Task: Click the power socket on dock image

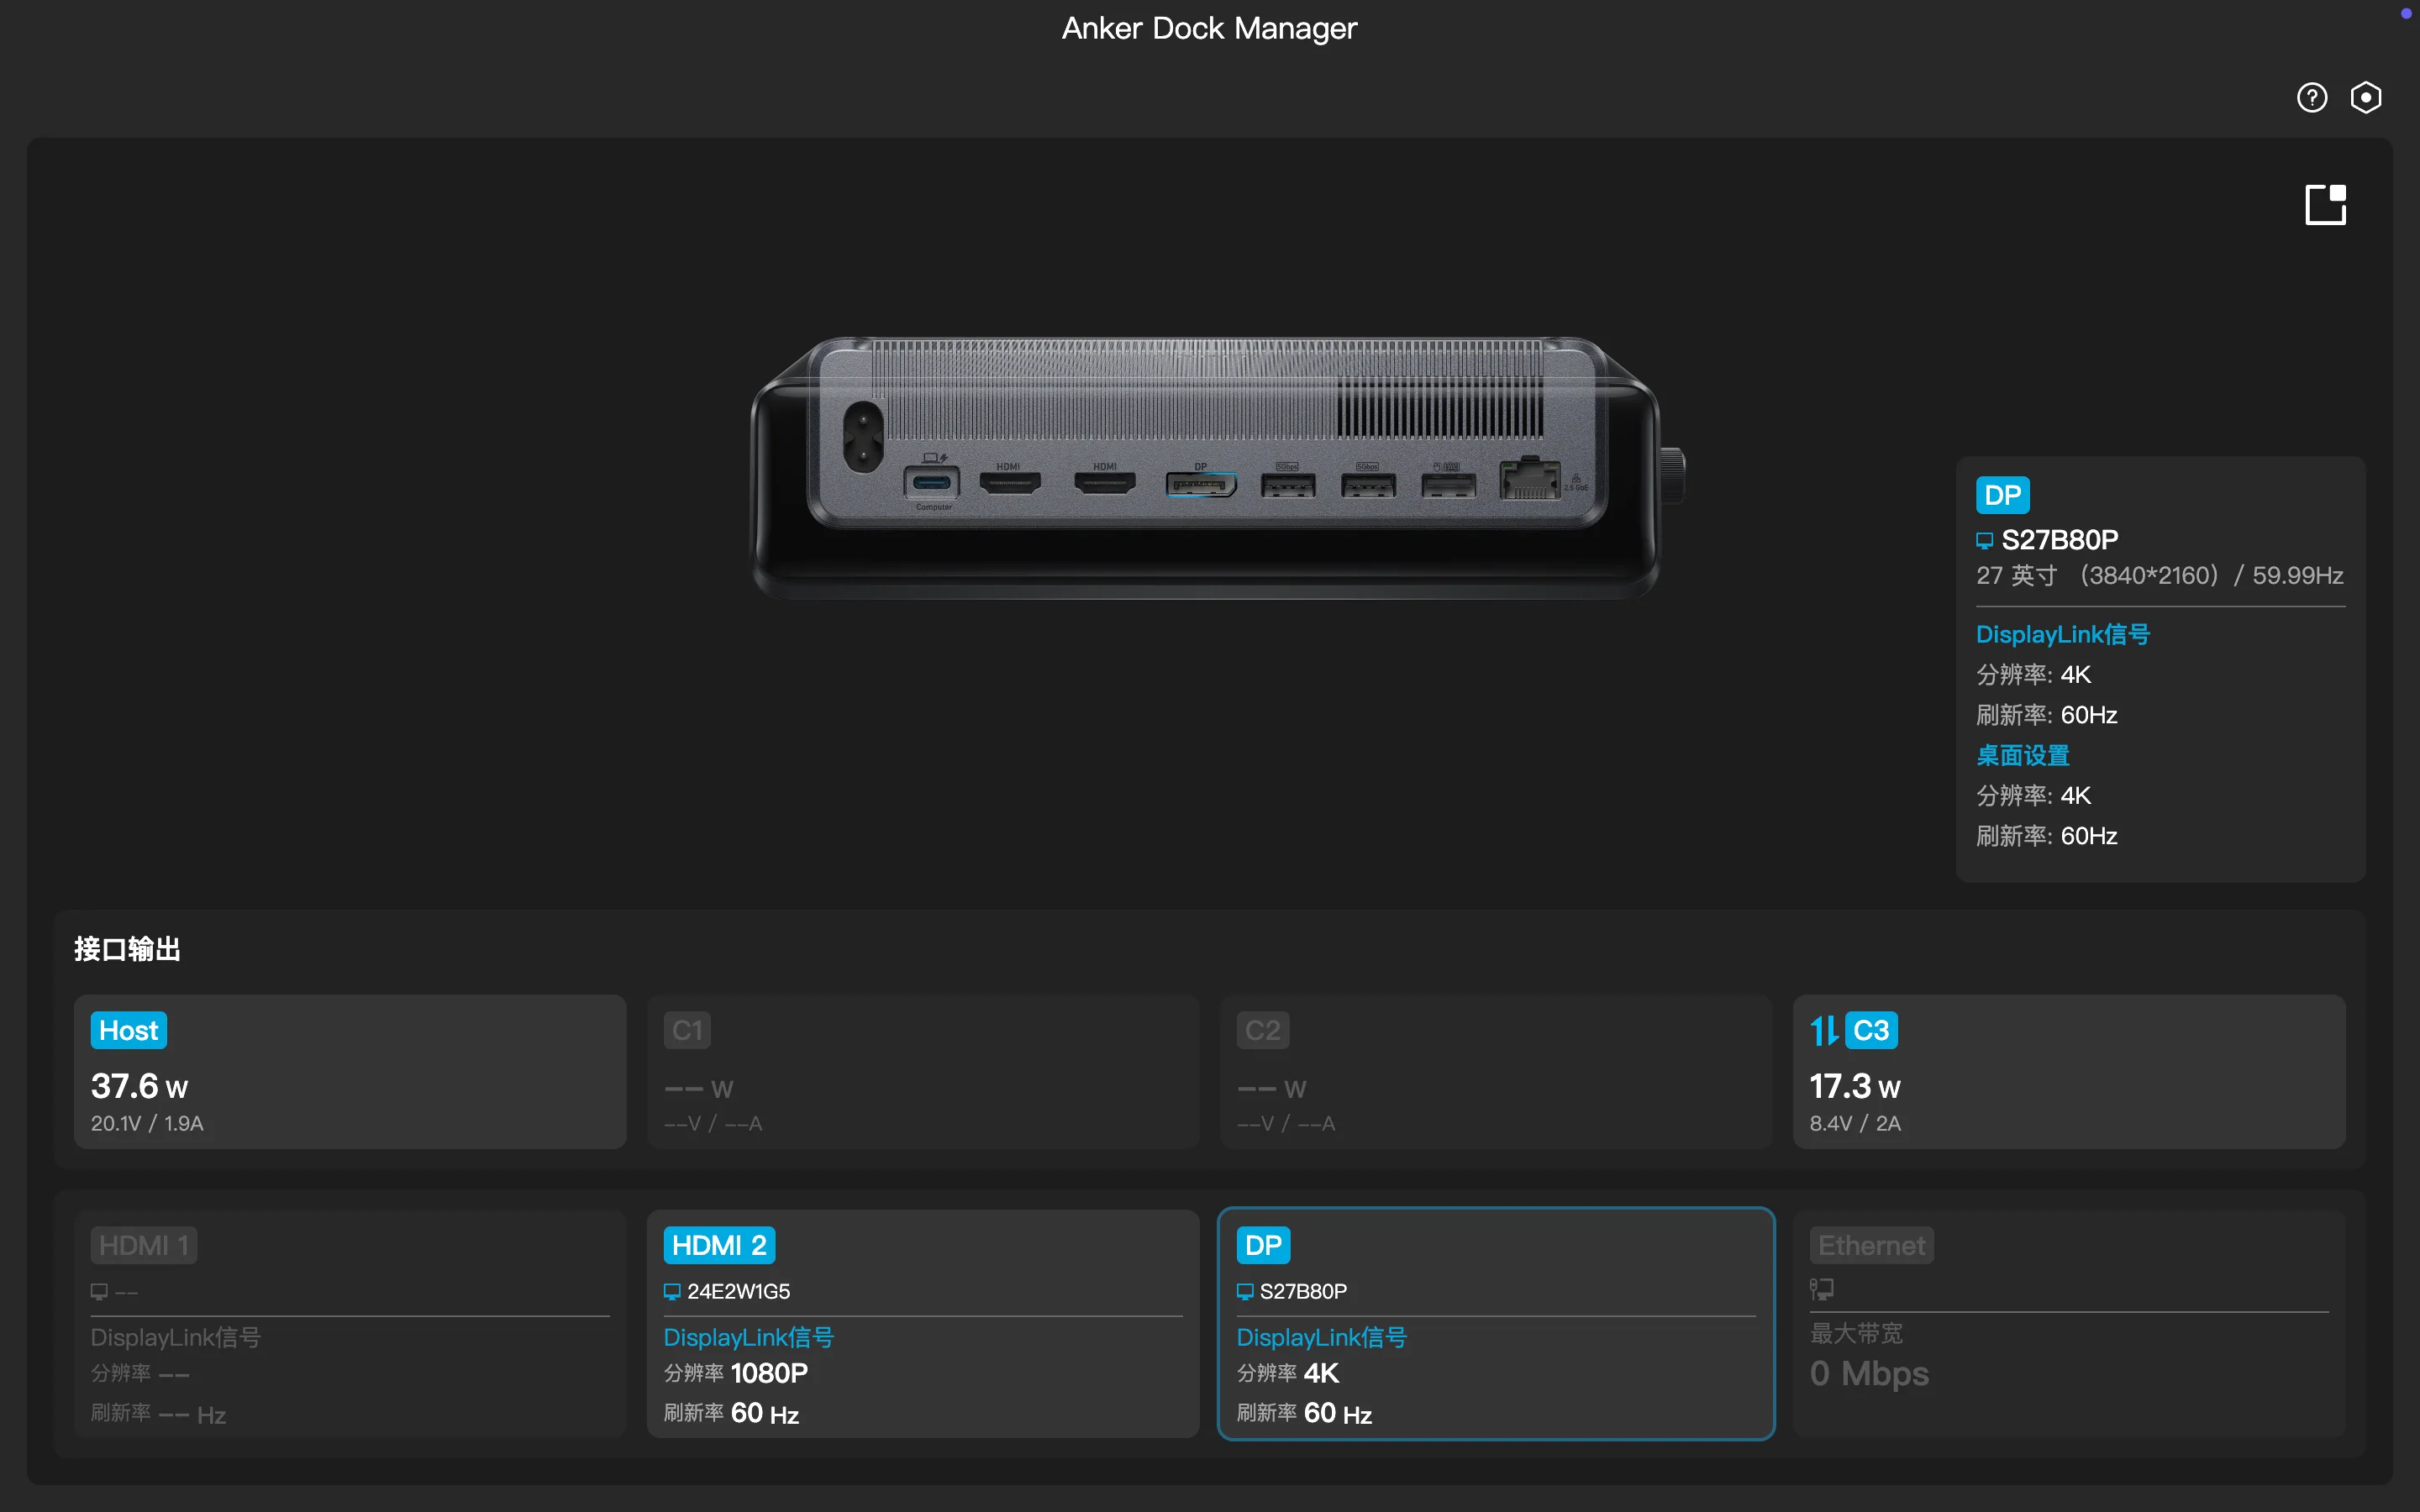Action: tap(862, 437)
